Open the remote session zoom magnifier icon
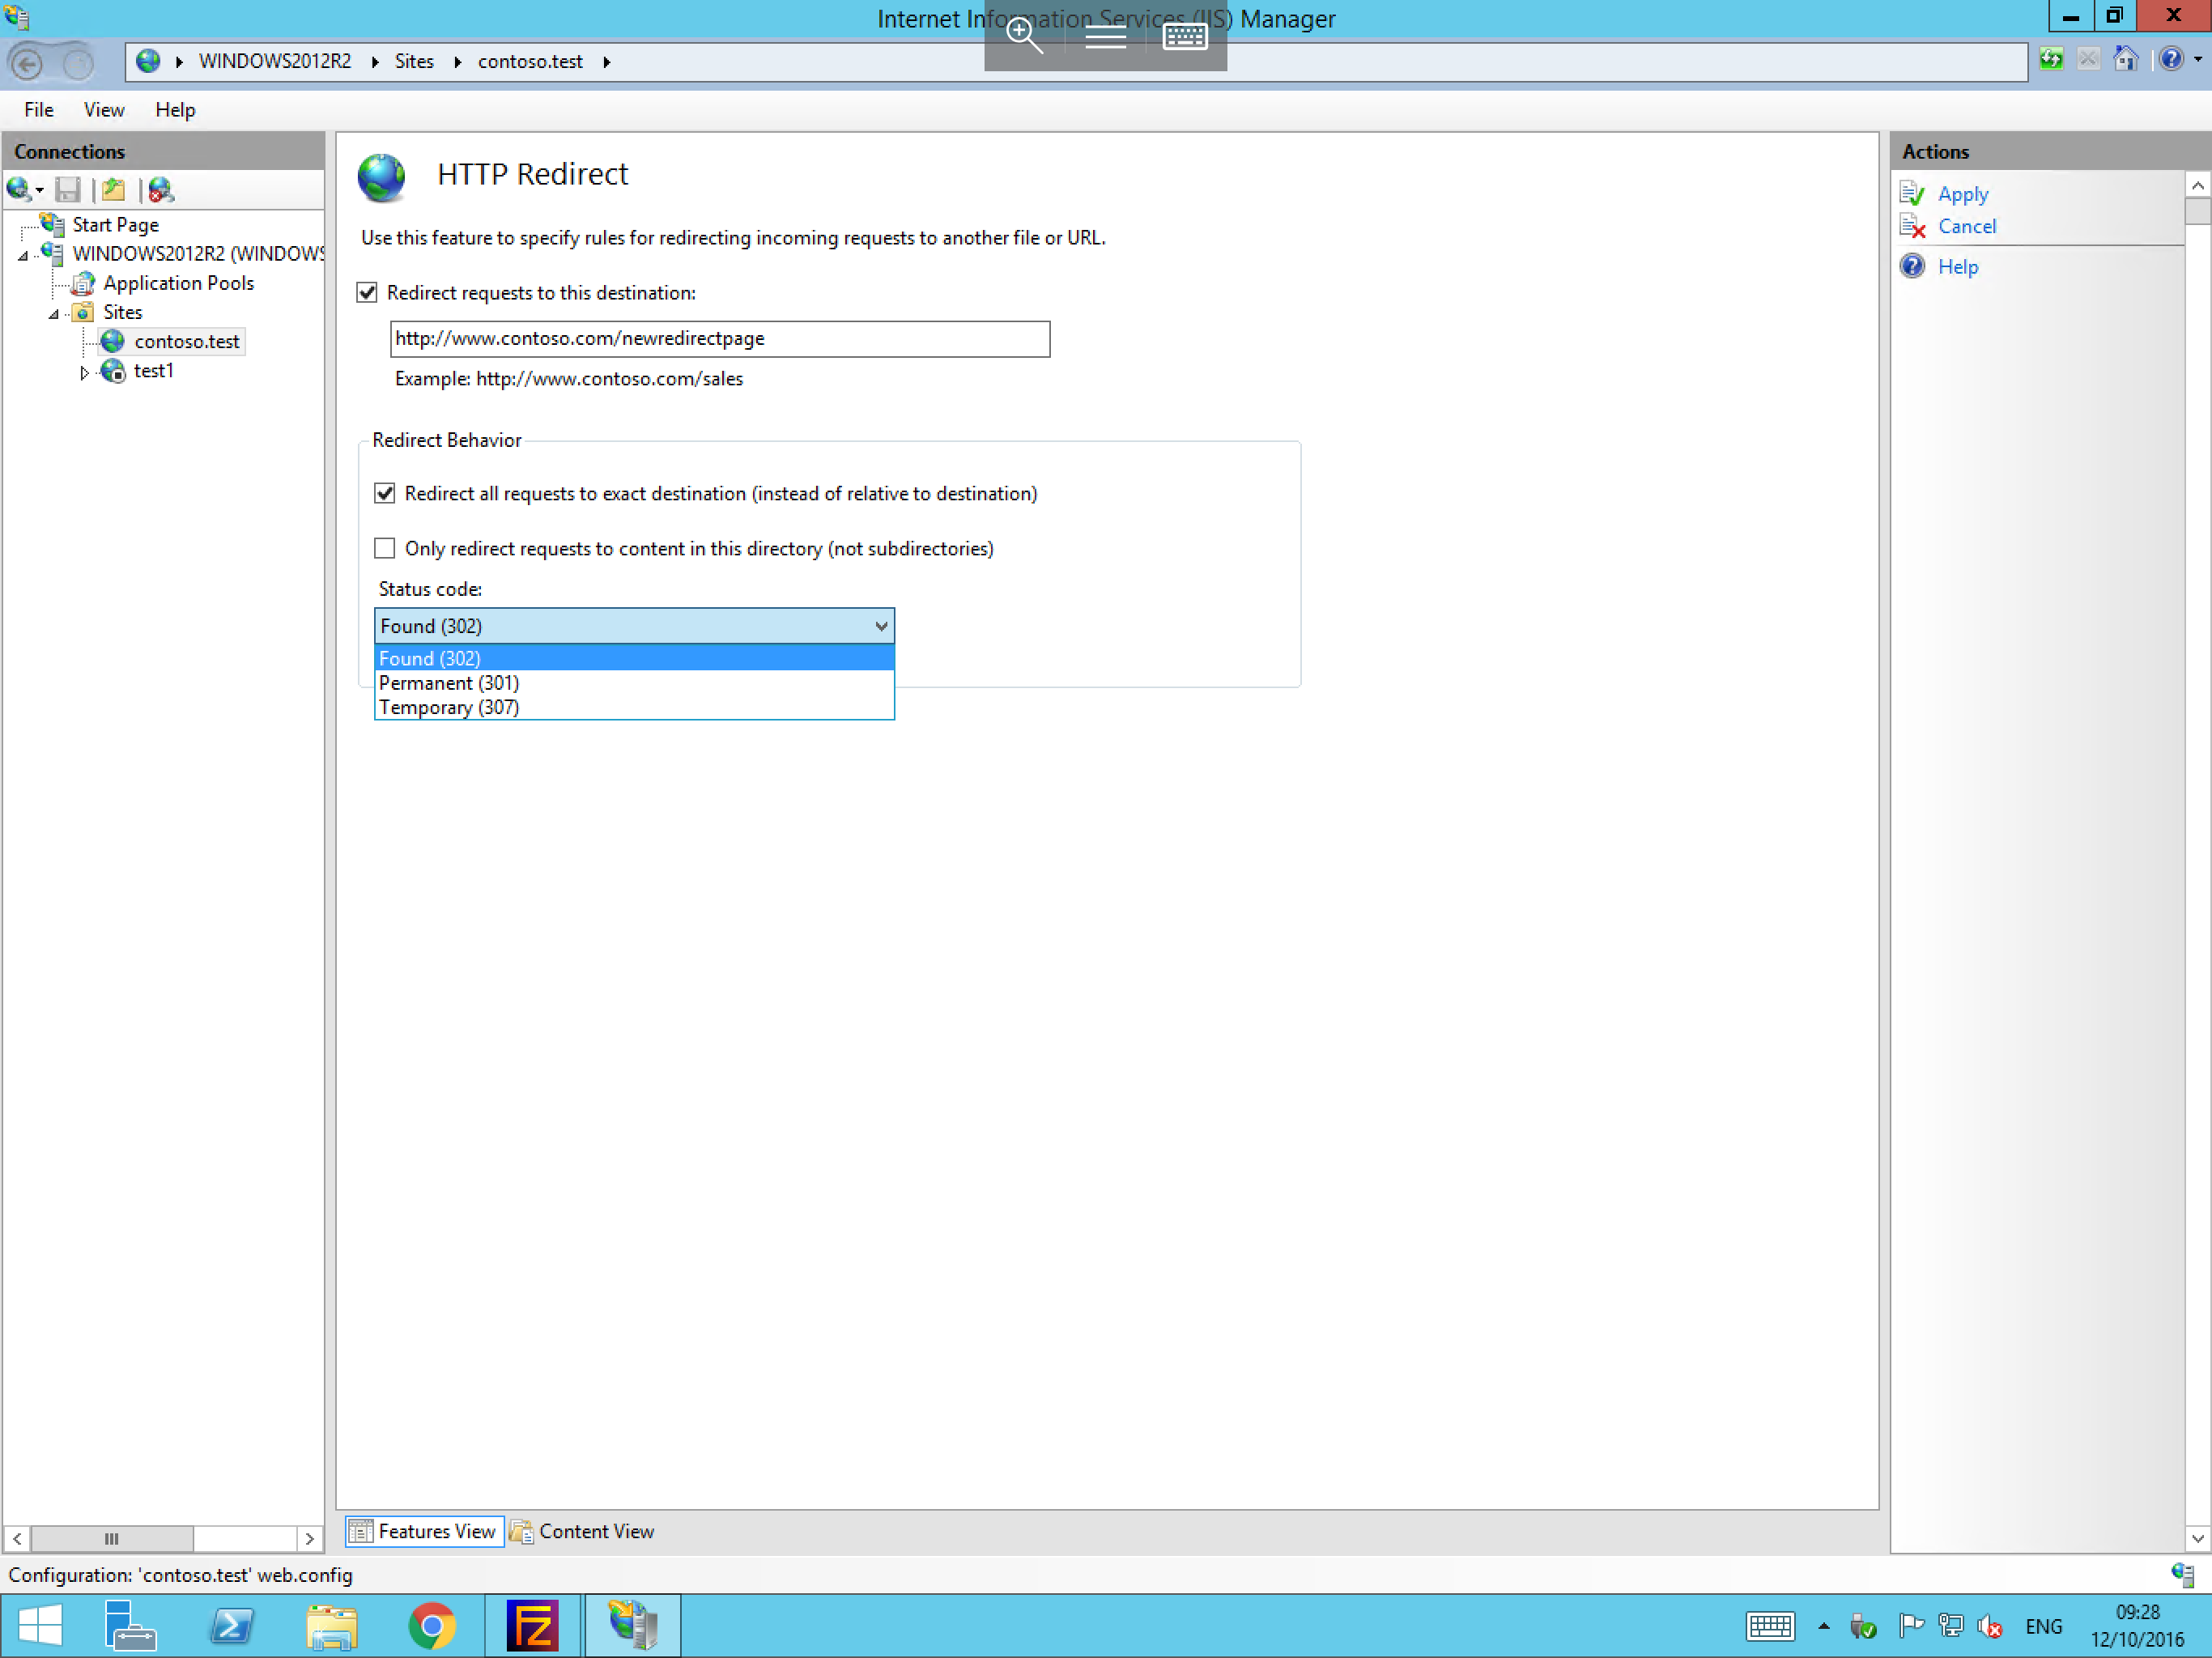Viewport: 2212px width, 1658px height. (1025, 36)
